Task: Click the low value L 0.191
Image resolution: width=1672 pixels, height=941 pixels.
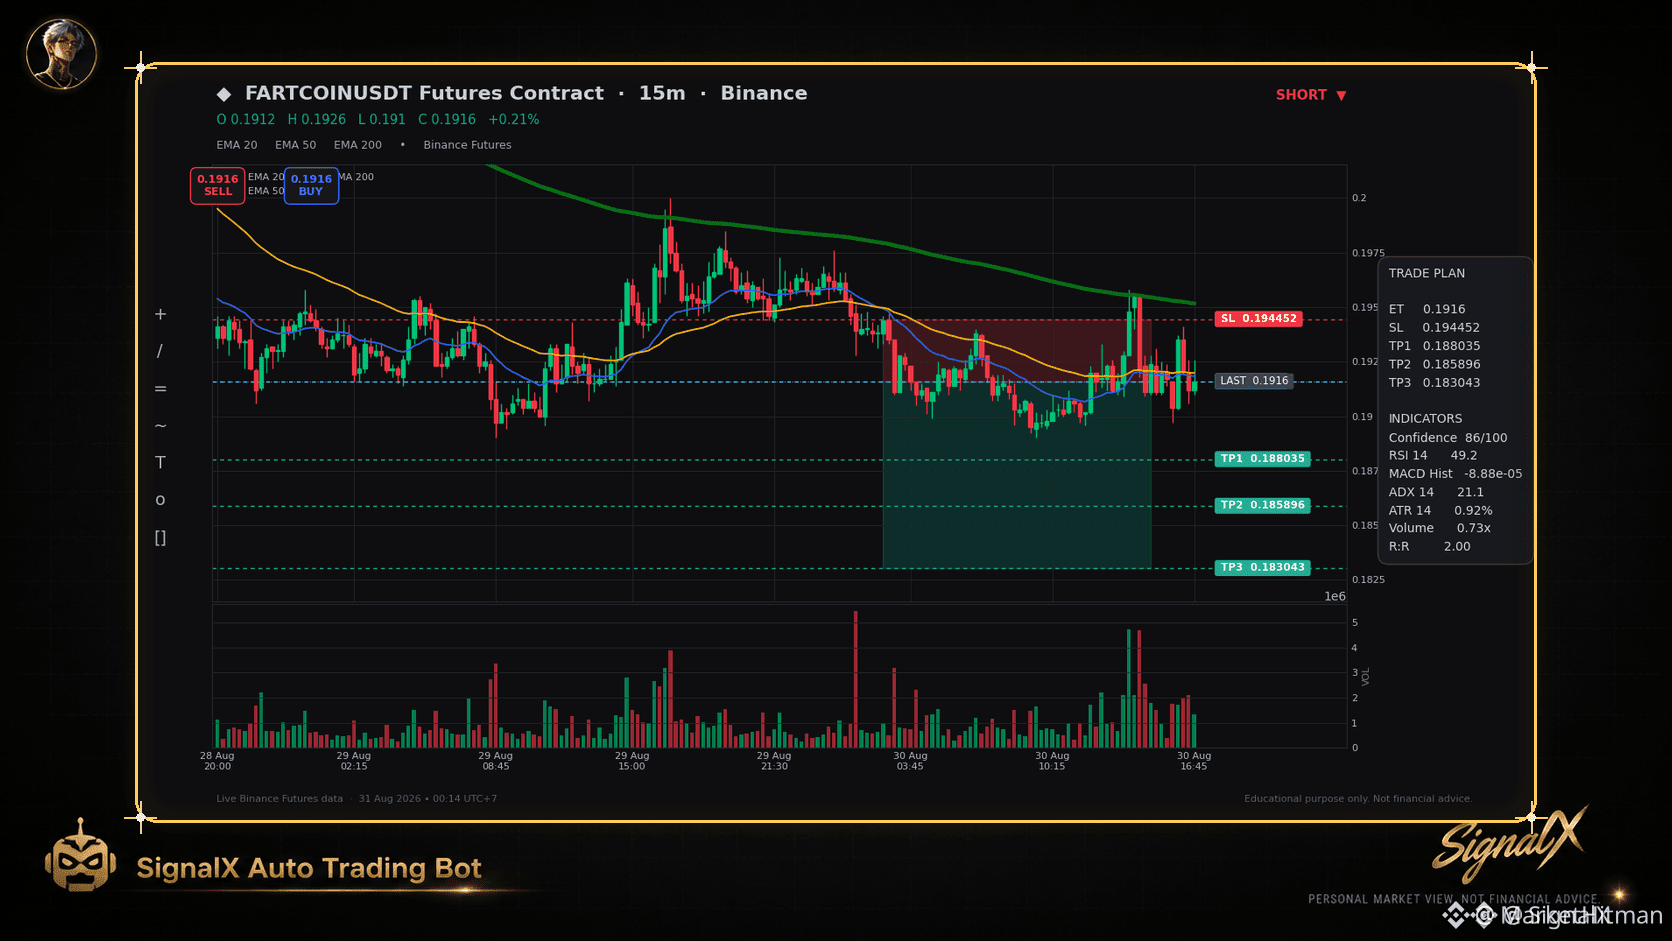Action: pyautogui.click(x=382, y=120)
